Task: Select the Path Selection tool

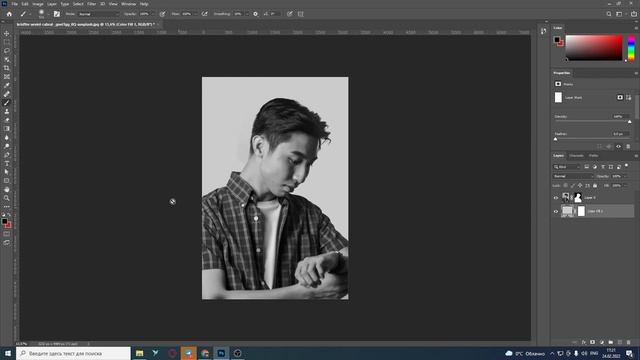Action: point(7,172)
